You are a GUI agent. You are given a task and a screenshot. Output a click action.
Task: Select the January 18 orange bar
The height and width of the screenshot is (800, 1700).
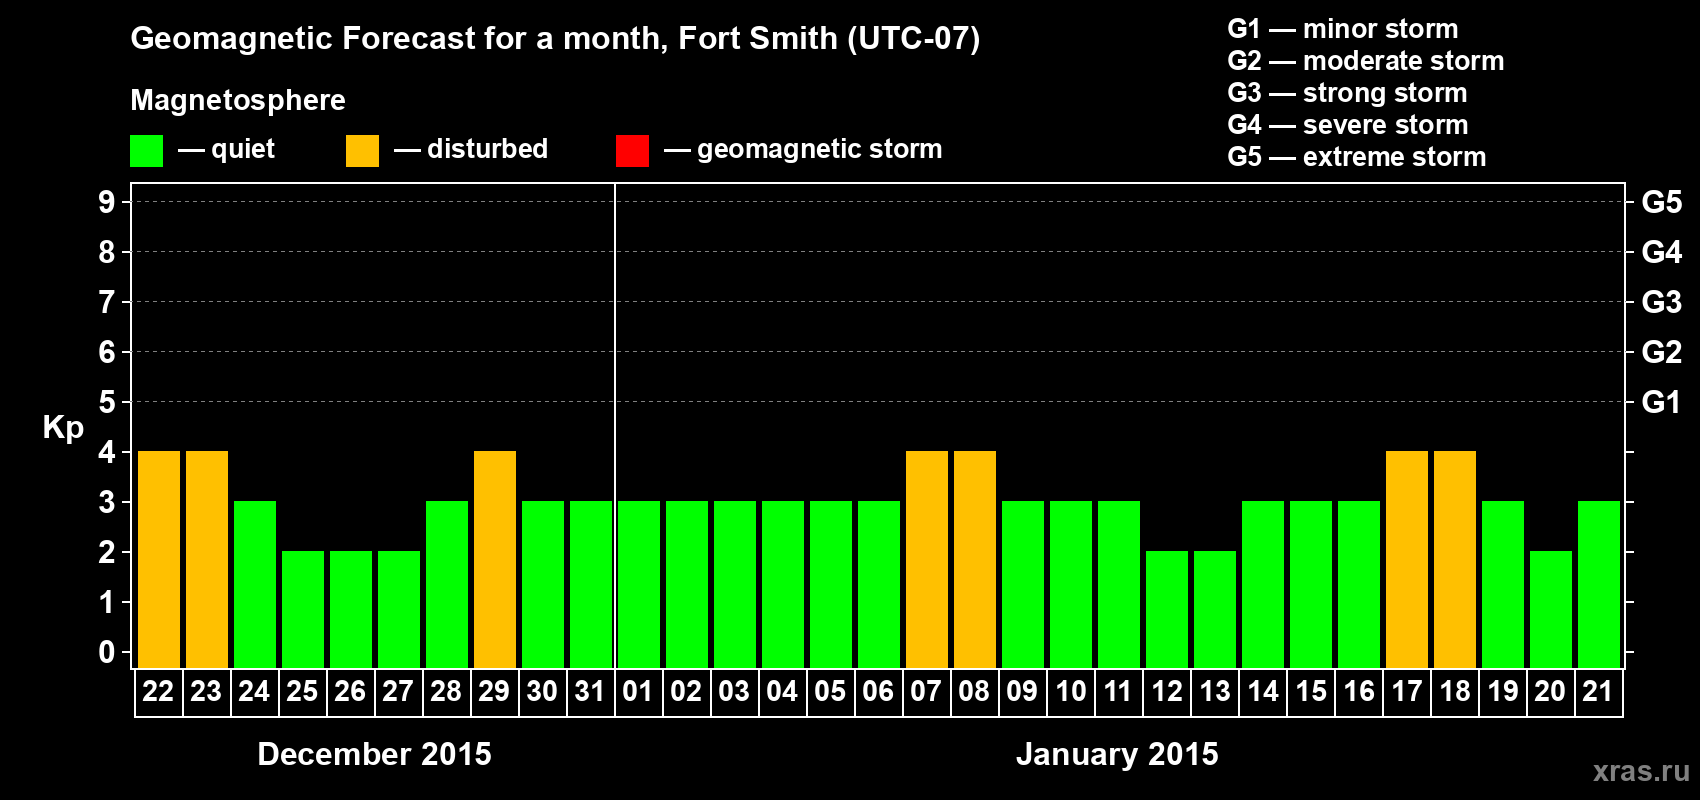pyautogui.click(x=1455, y=560)
